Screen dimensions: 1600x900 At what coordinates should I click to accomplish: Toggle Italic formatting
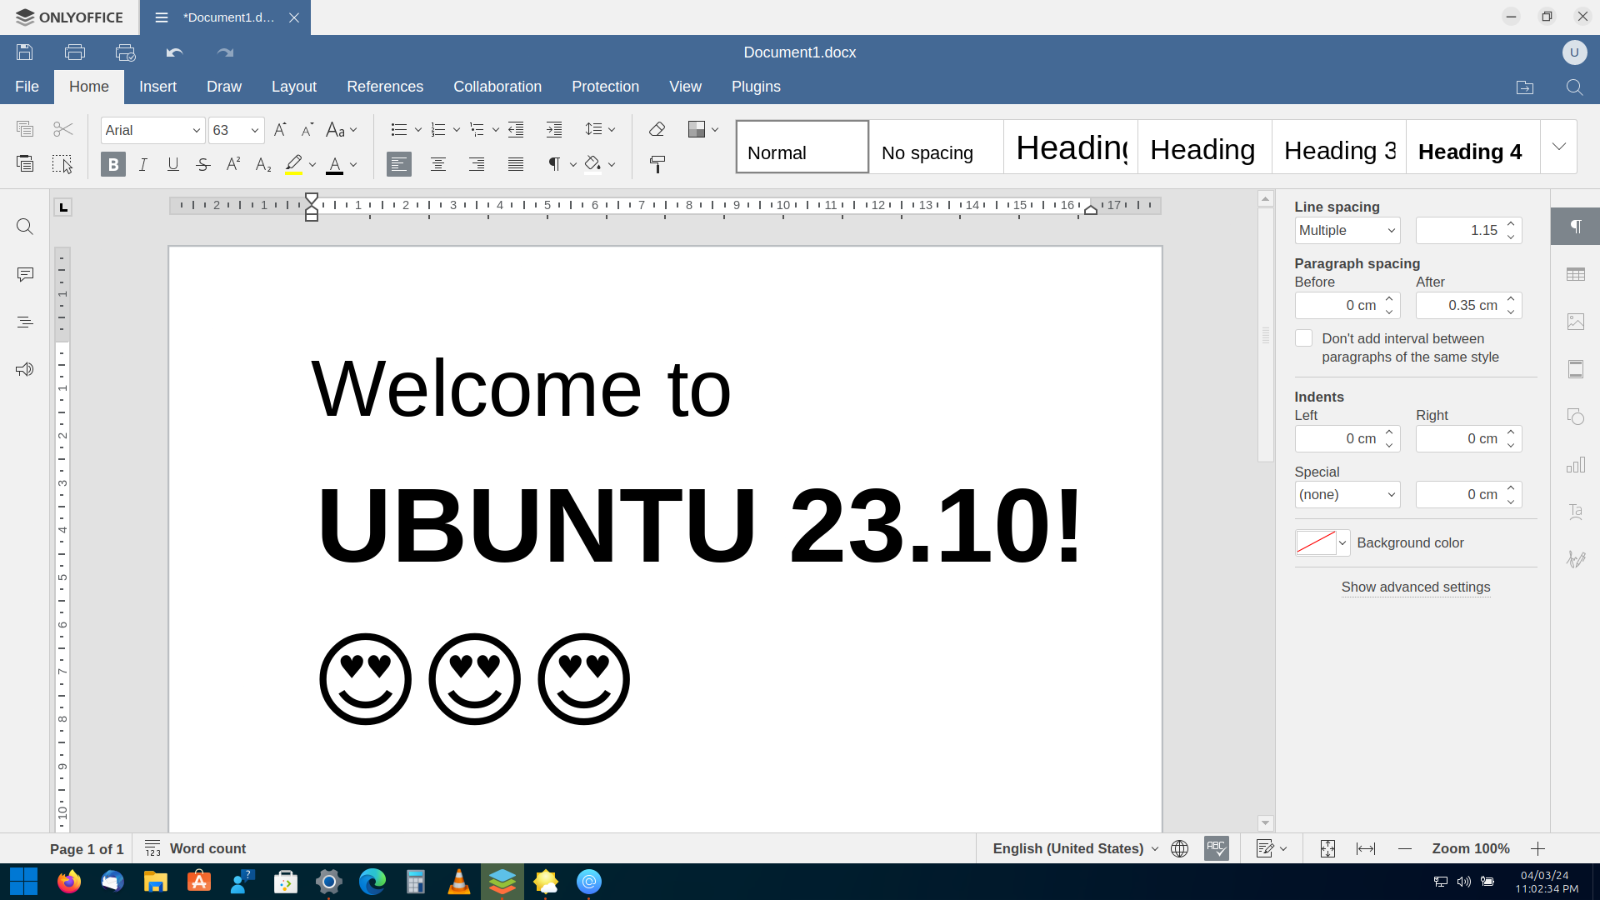pos(143,164)
